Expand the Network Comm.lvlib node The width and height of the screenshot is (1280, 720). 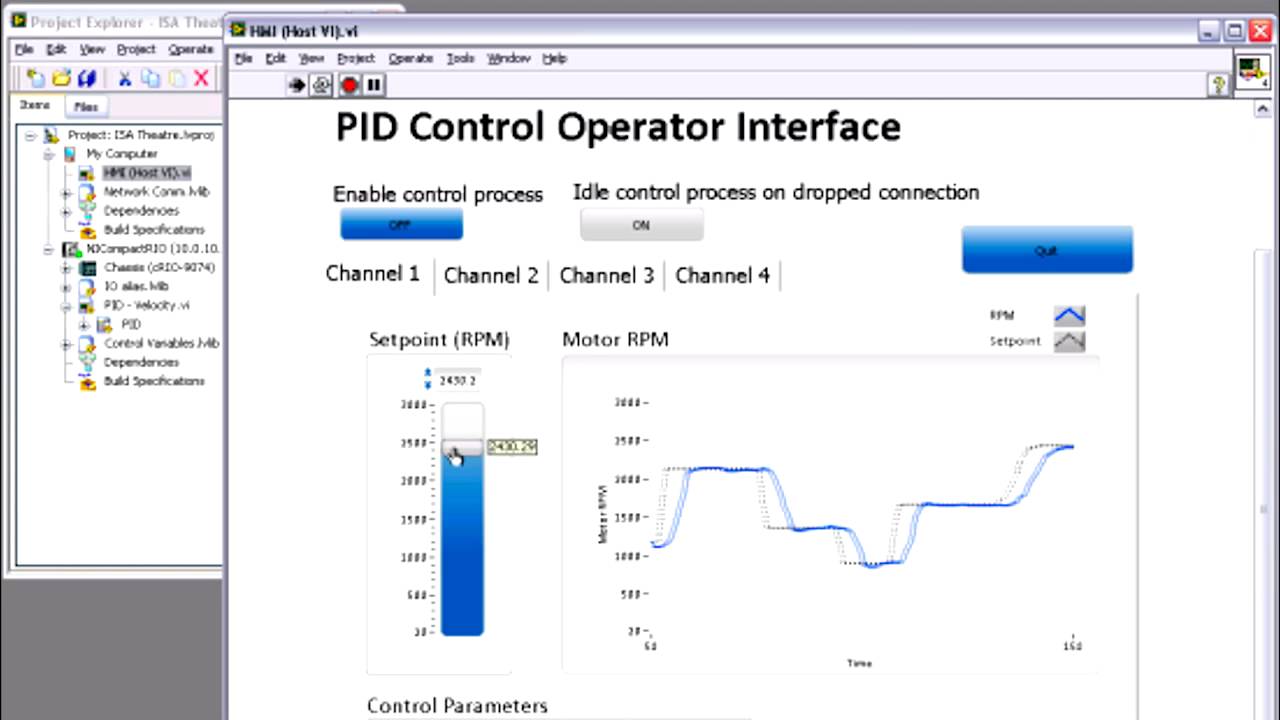tap(67, 192)
